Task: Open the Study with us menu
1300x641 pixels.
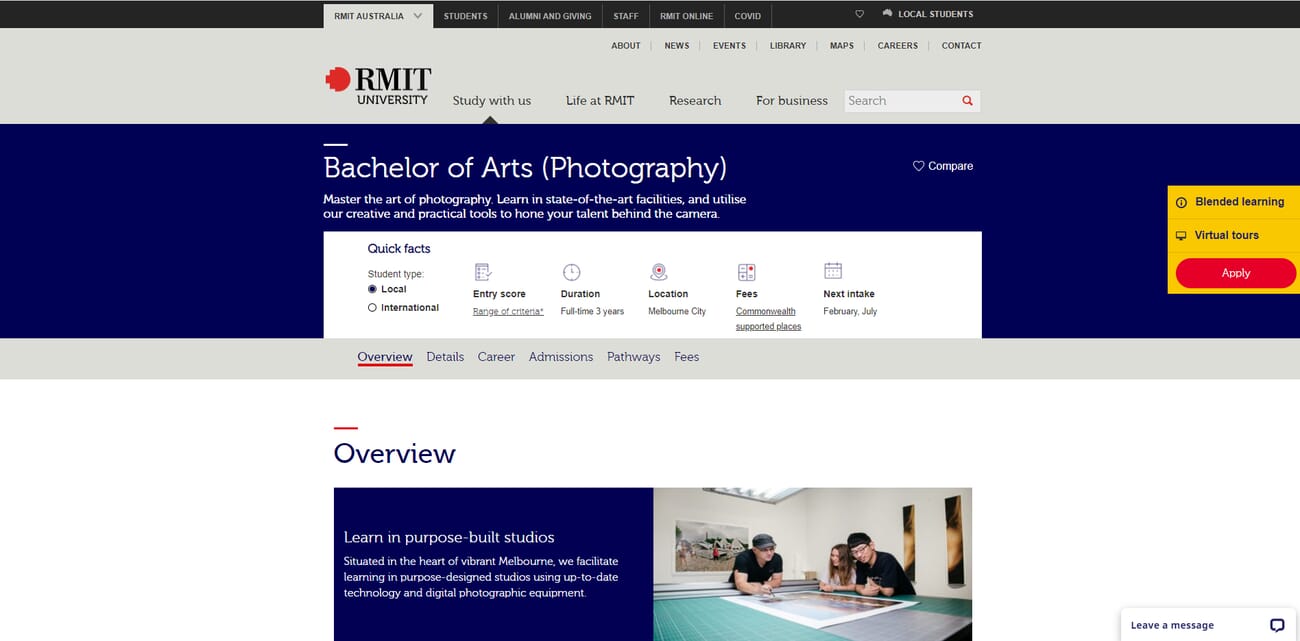Action: pyautogui.click(x=491, y=101)
